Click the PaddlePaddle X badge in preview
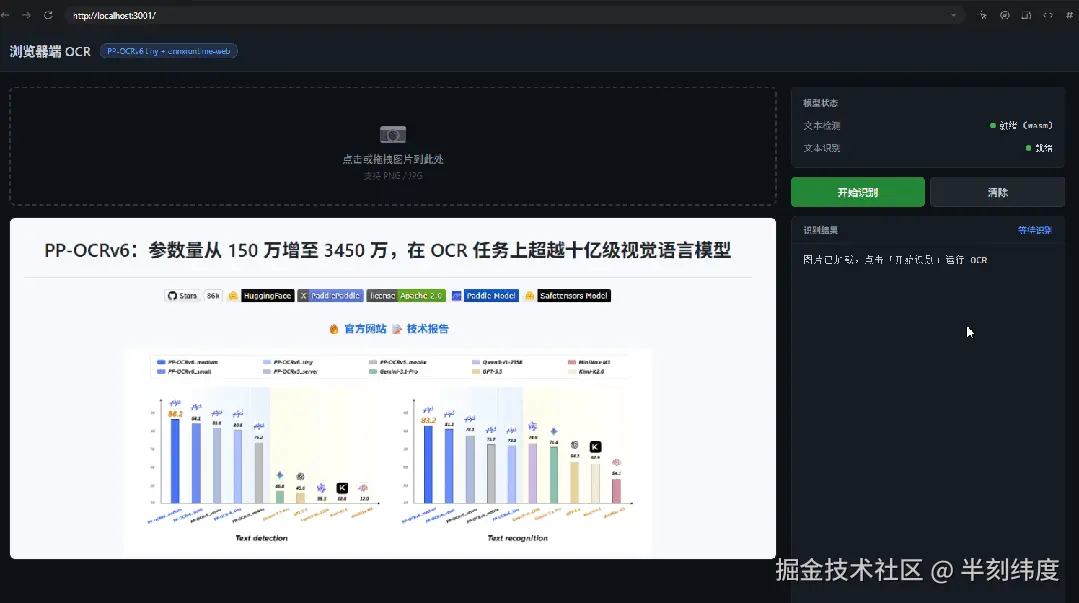Image resolution: width=1079 pixels, height=603 pixels. (x=330, y=295)
